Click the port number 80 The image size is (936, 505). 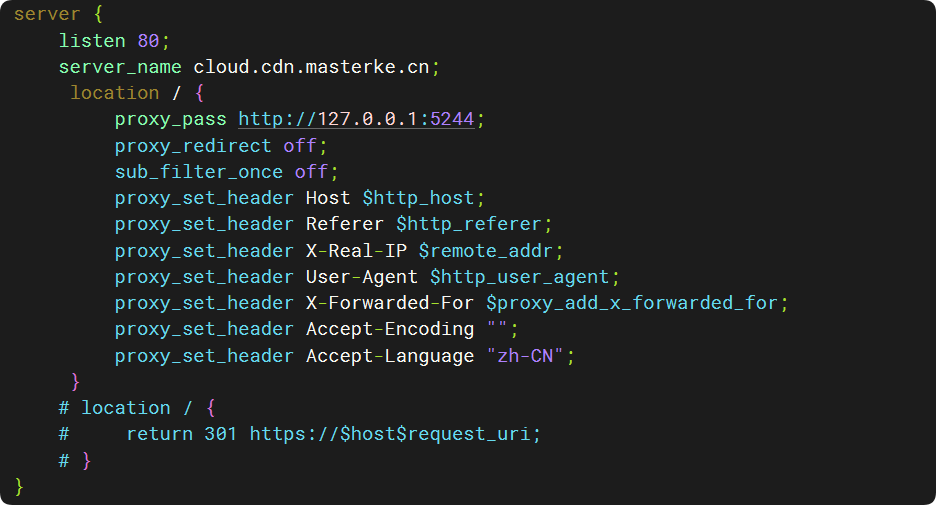pos(148,41)
